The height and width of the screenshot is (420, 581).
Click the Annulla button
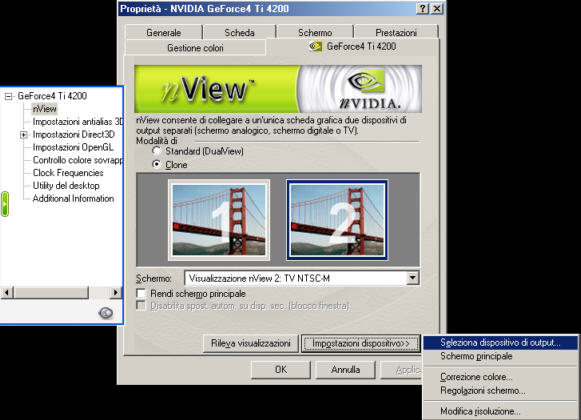[x=345, y=370]
